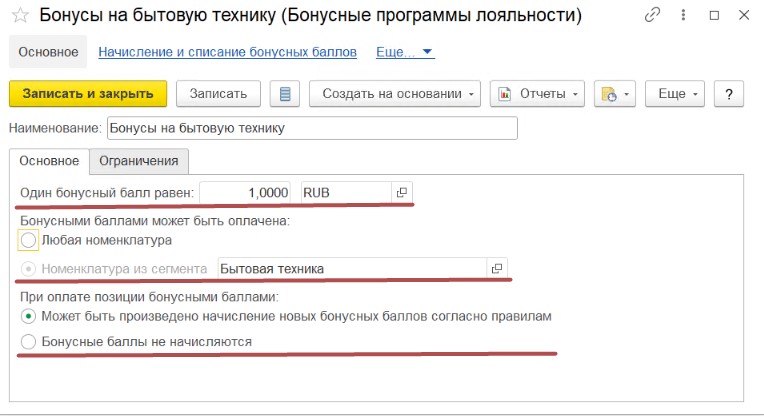Switch to the Ограничения tab
The image size is (764, 416).
[139, 161]
